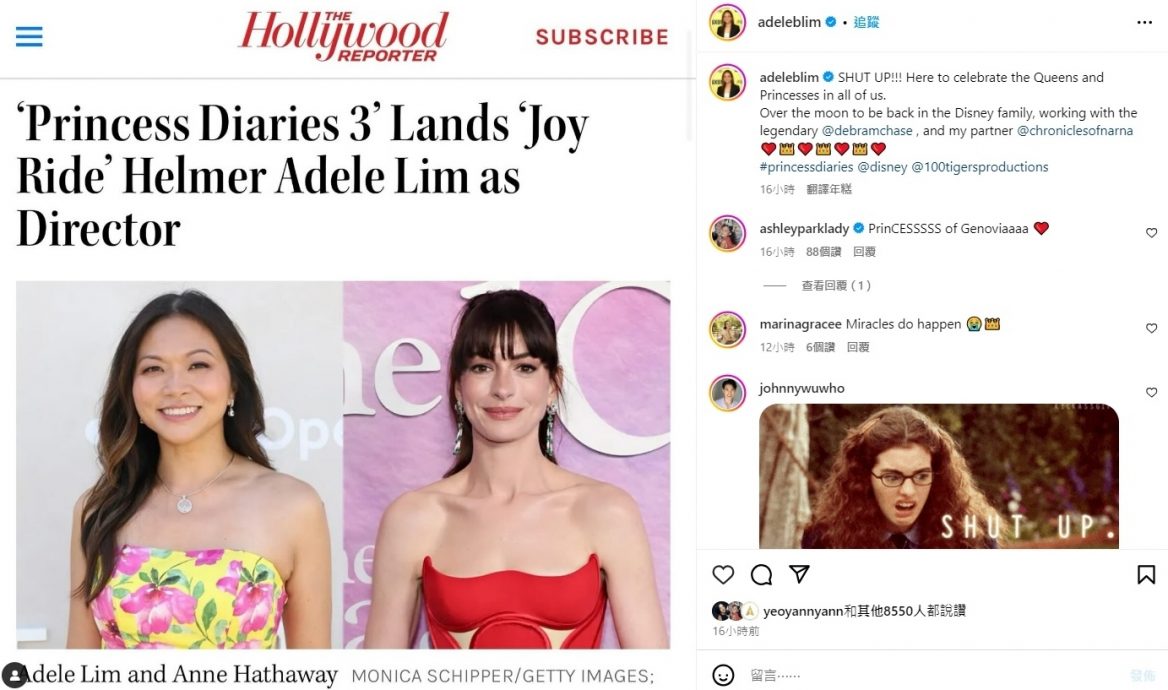Image resolution: width=1168 pixels, height=690 pixels.
Task: Translate adeleblim's caption
Action: (829, 189)
